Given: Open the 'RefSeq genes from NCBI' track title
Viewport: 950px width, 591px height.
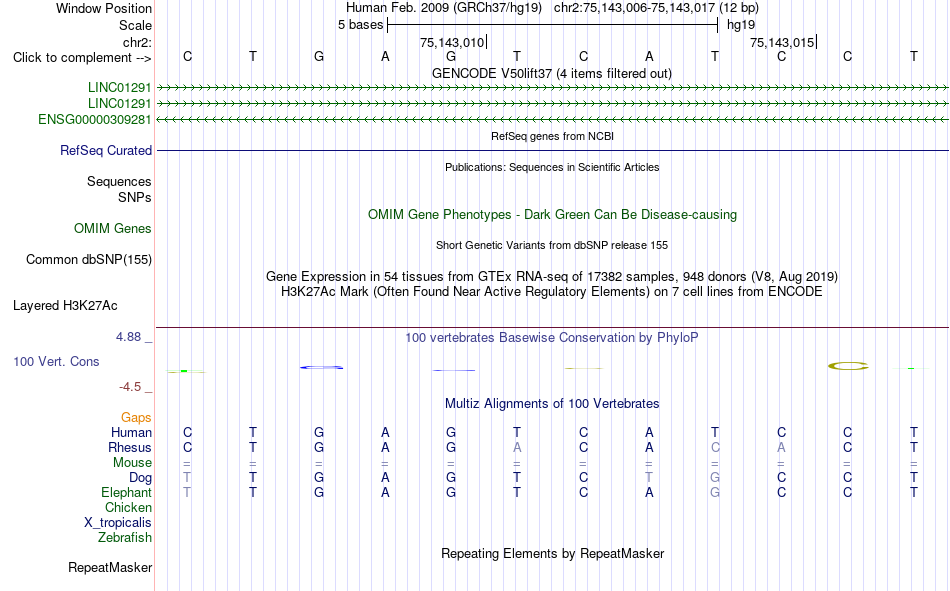Looking at the screenshot, I should coord(553,136).
